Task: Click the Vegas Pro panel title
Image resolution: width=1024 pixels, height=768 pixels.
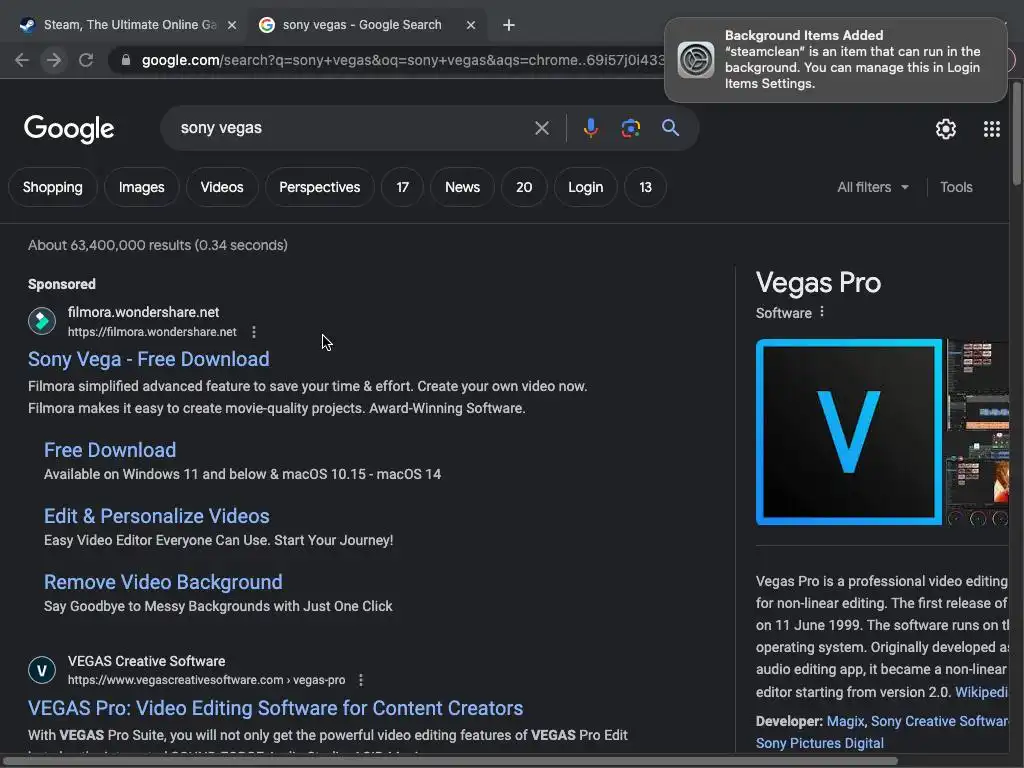Action: 818,283
